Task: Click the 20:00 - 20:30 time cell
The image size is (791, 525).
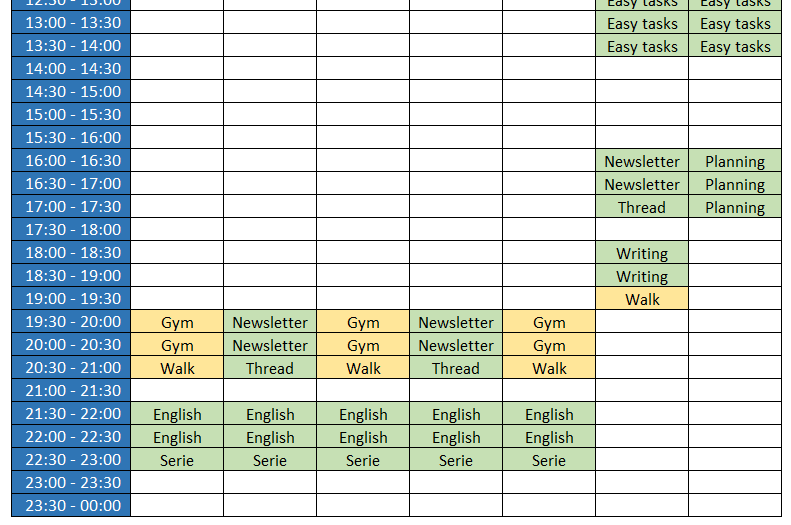Action: 72,345
